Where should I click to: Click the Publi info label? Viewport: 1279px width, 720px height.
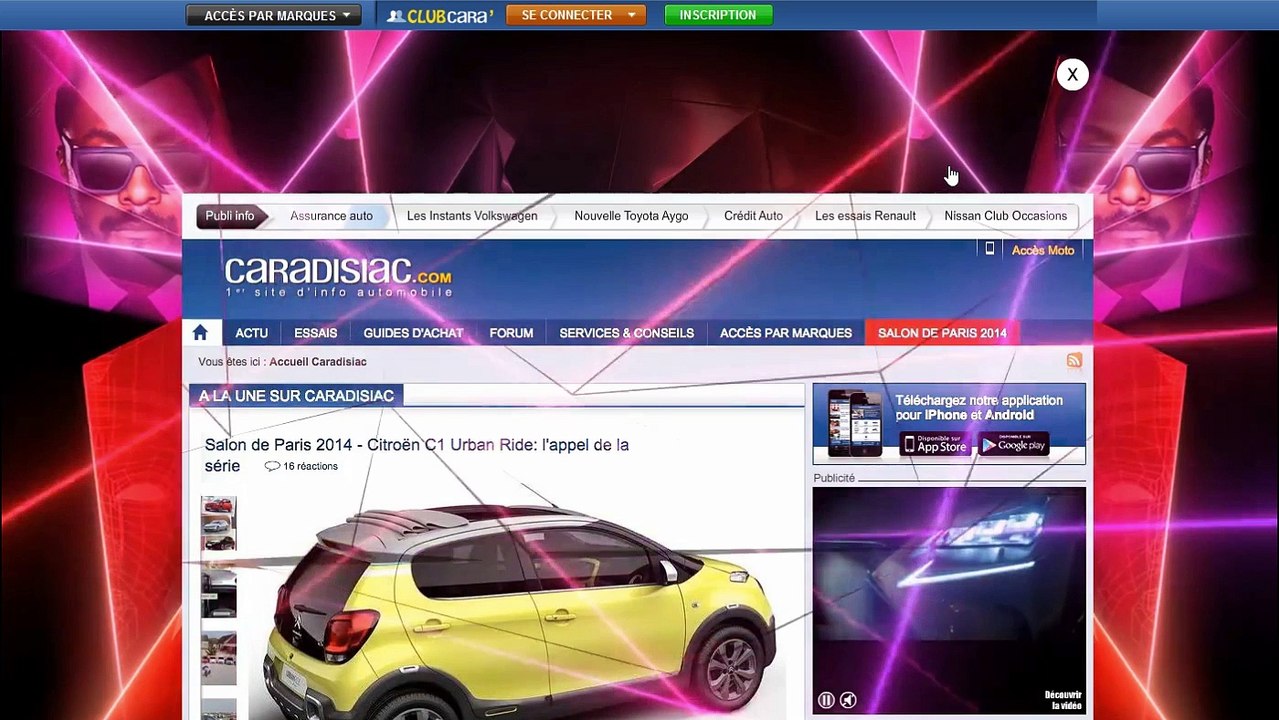tap(230, 216)
